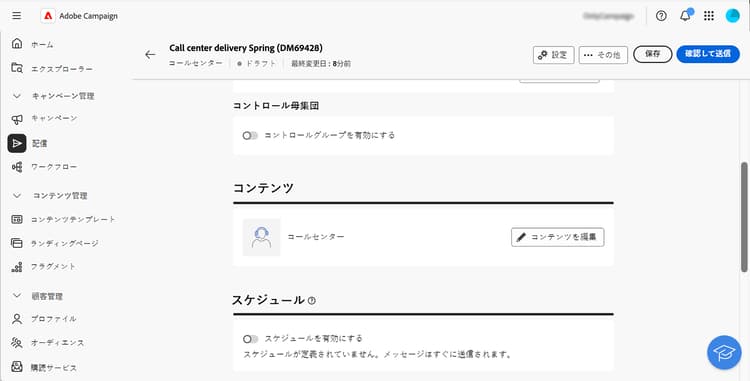The image size is (750, 381).
Task: Open the user profile avatar
Action: tap(732, 16)
